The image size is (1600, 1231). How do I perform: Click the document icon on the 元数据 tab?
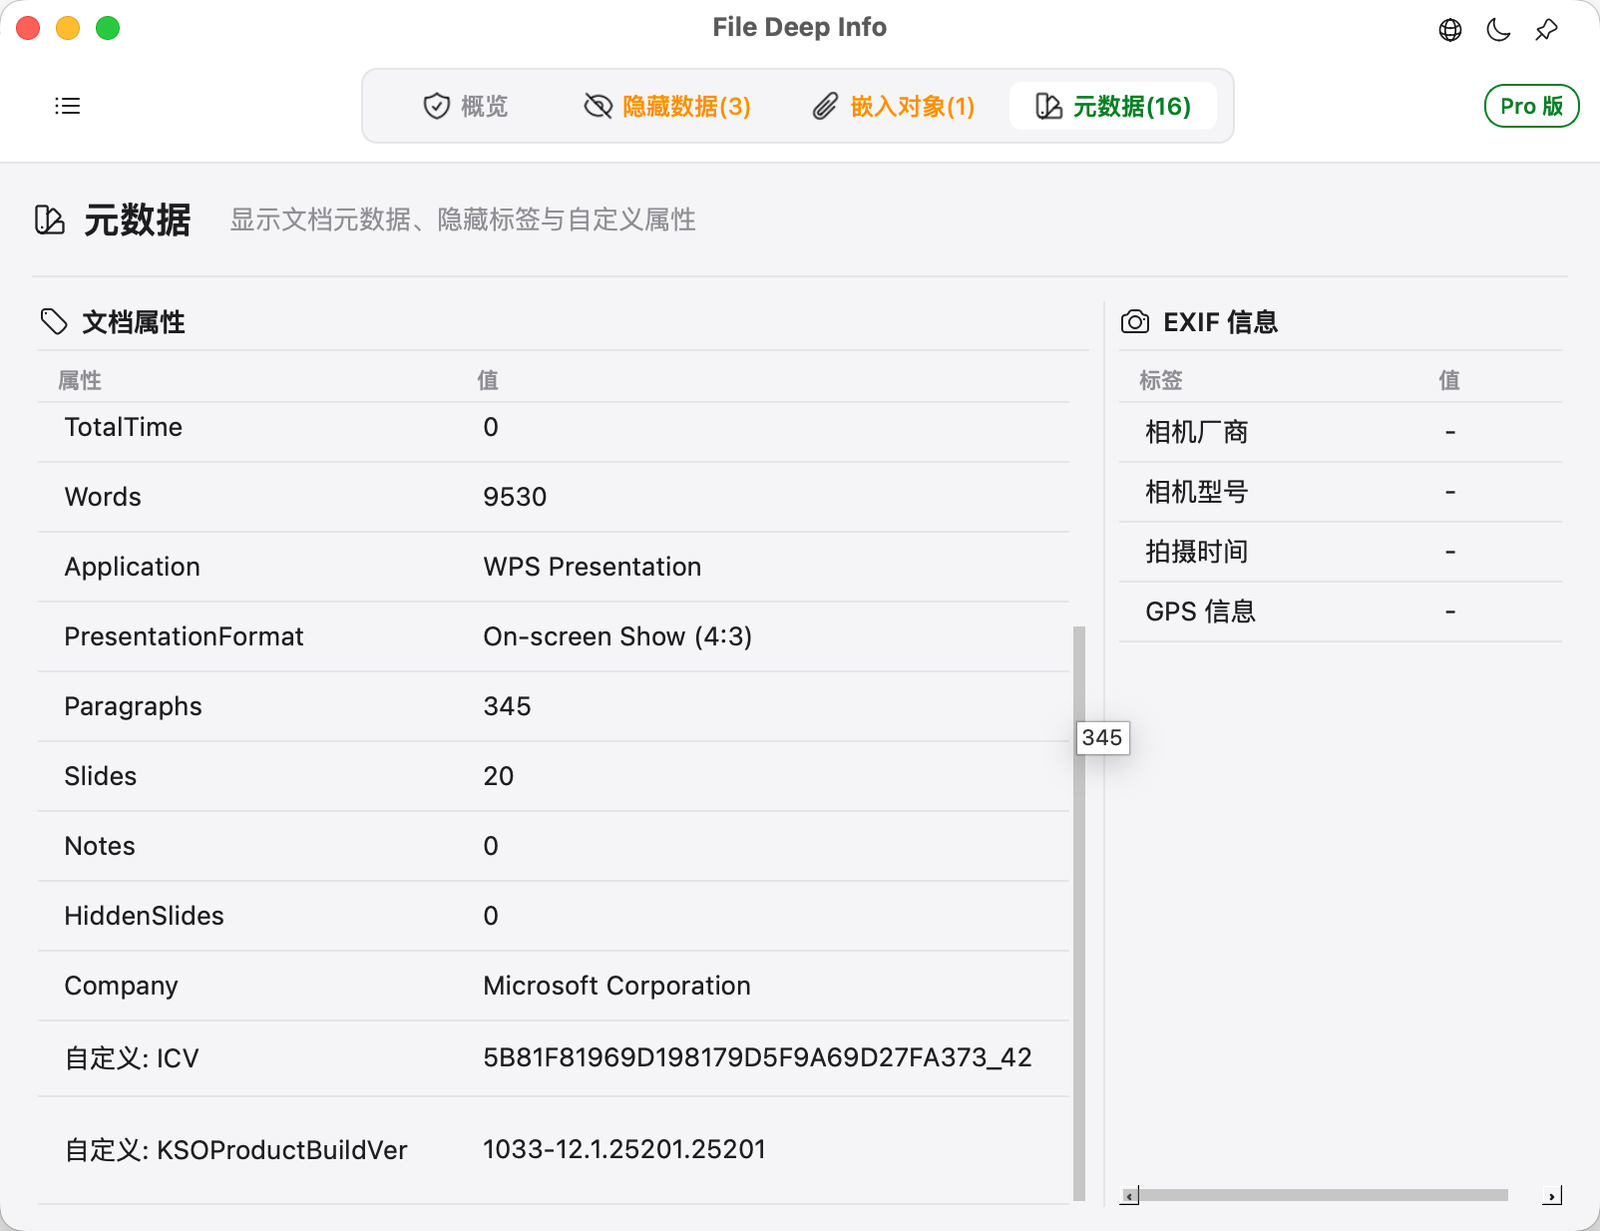point(1048,105)
